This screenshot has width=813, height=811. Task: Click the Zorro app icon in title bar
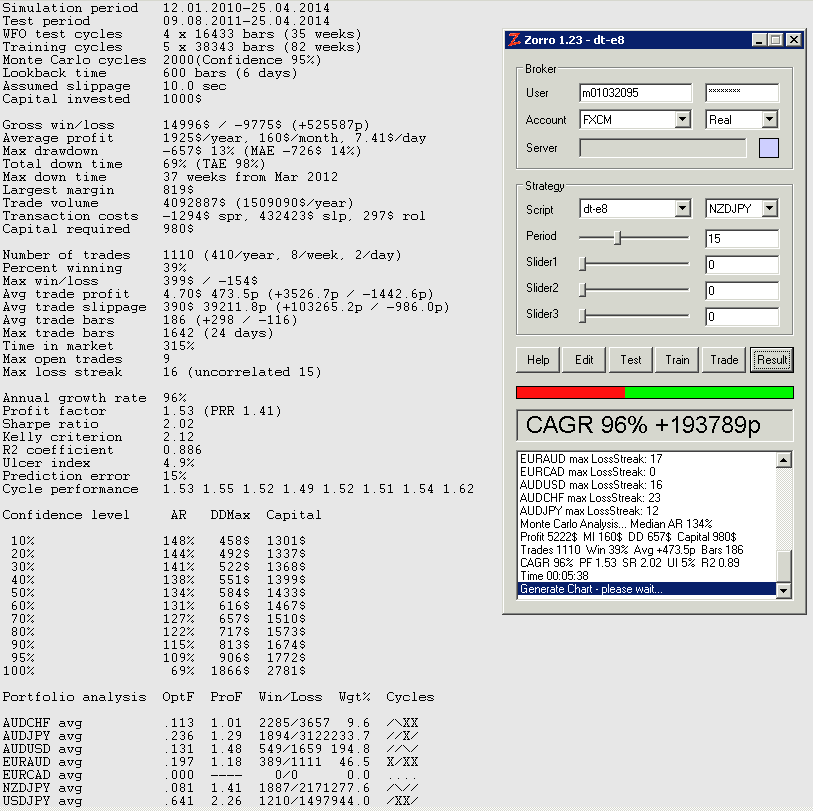point(515,40)
